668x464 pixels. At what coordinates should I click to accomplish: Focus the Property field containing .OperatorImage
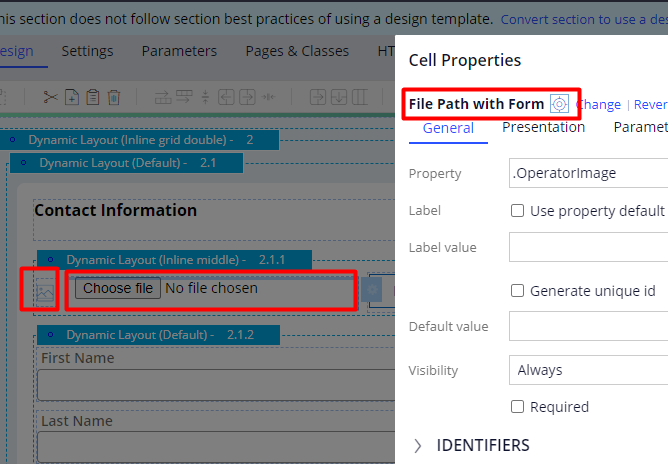588,173
